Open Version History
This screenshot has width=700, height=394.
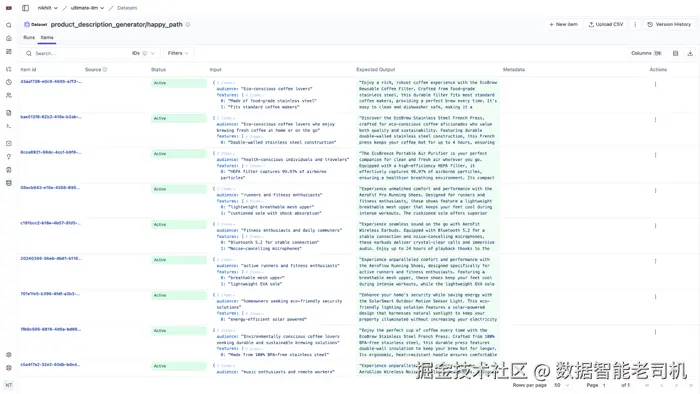[669, 25]
